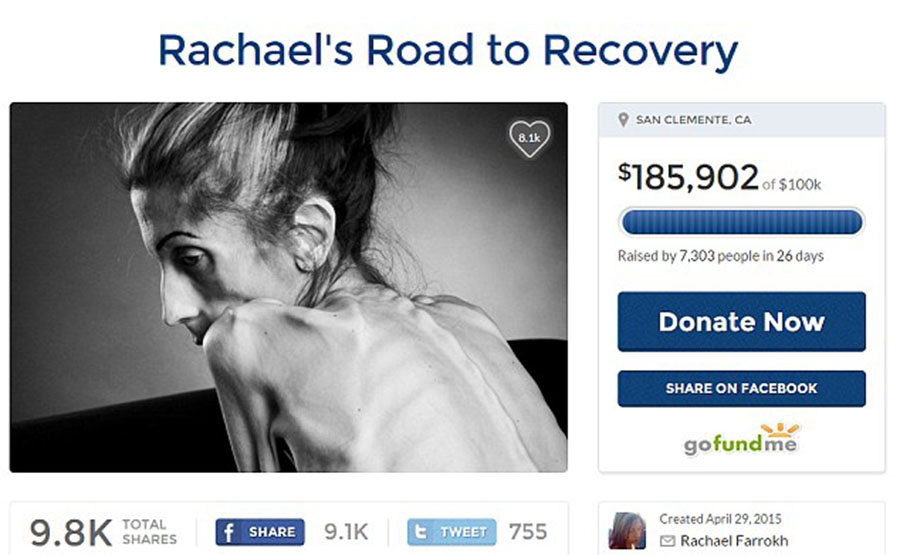Click the Donate Now button
Screen dimensions: 900x555
[x=742, y=322]
